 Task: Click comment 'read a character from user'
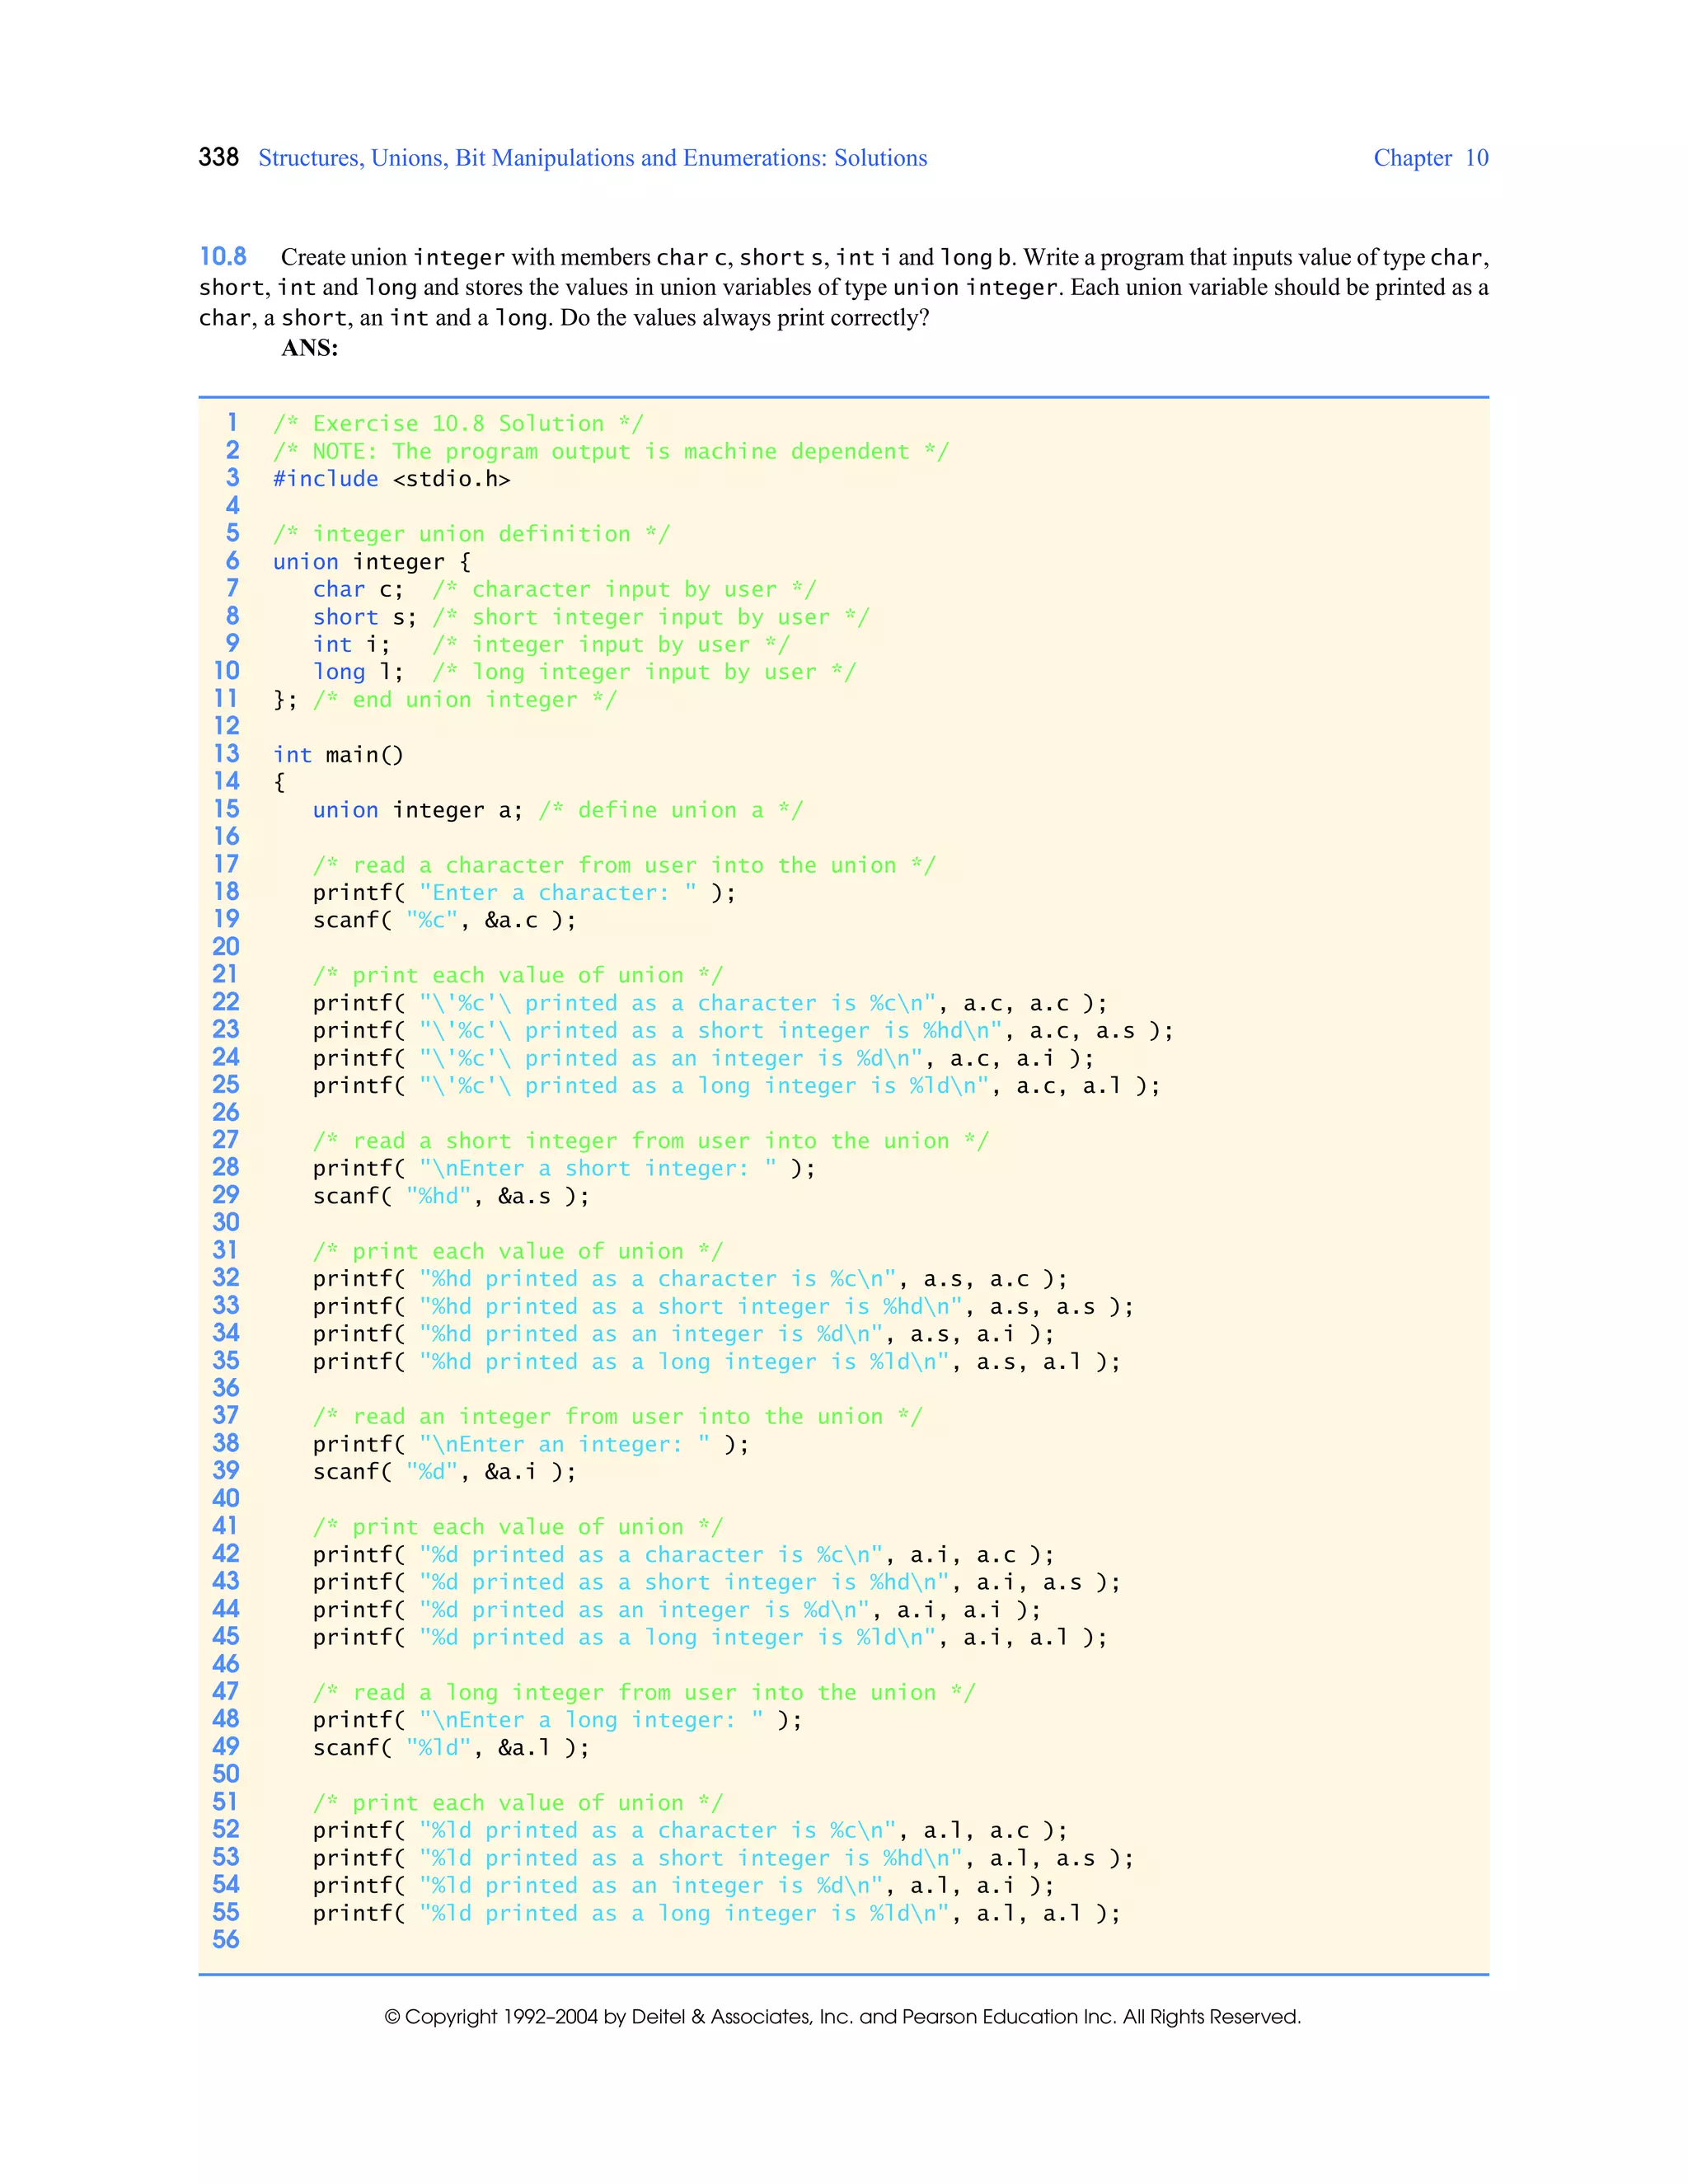pos(625,865)
